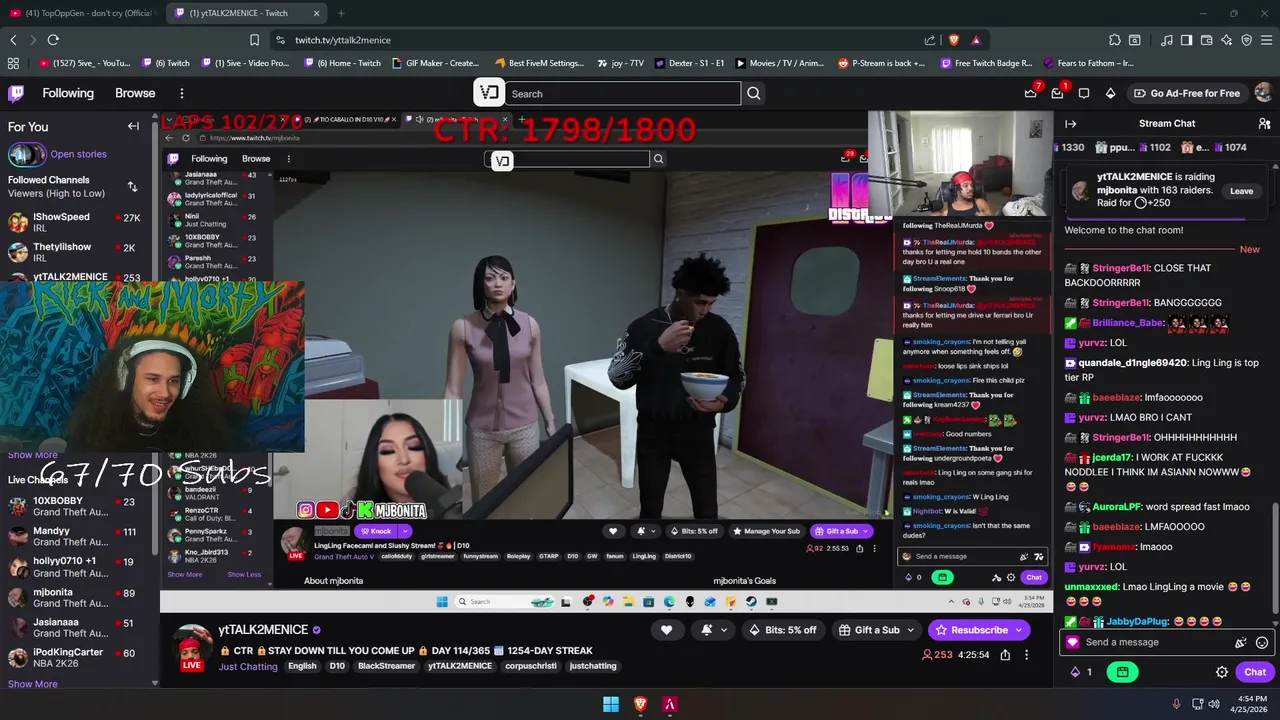The height and width of the screenshot is (720, 1280).
Task: Open a new browser tab with plus button
Action: tap(341, 13)
